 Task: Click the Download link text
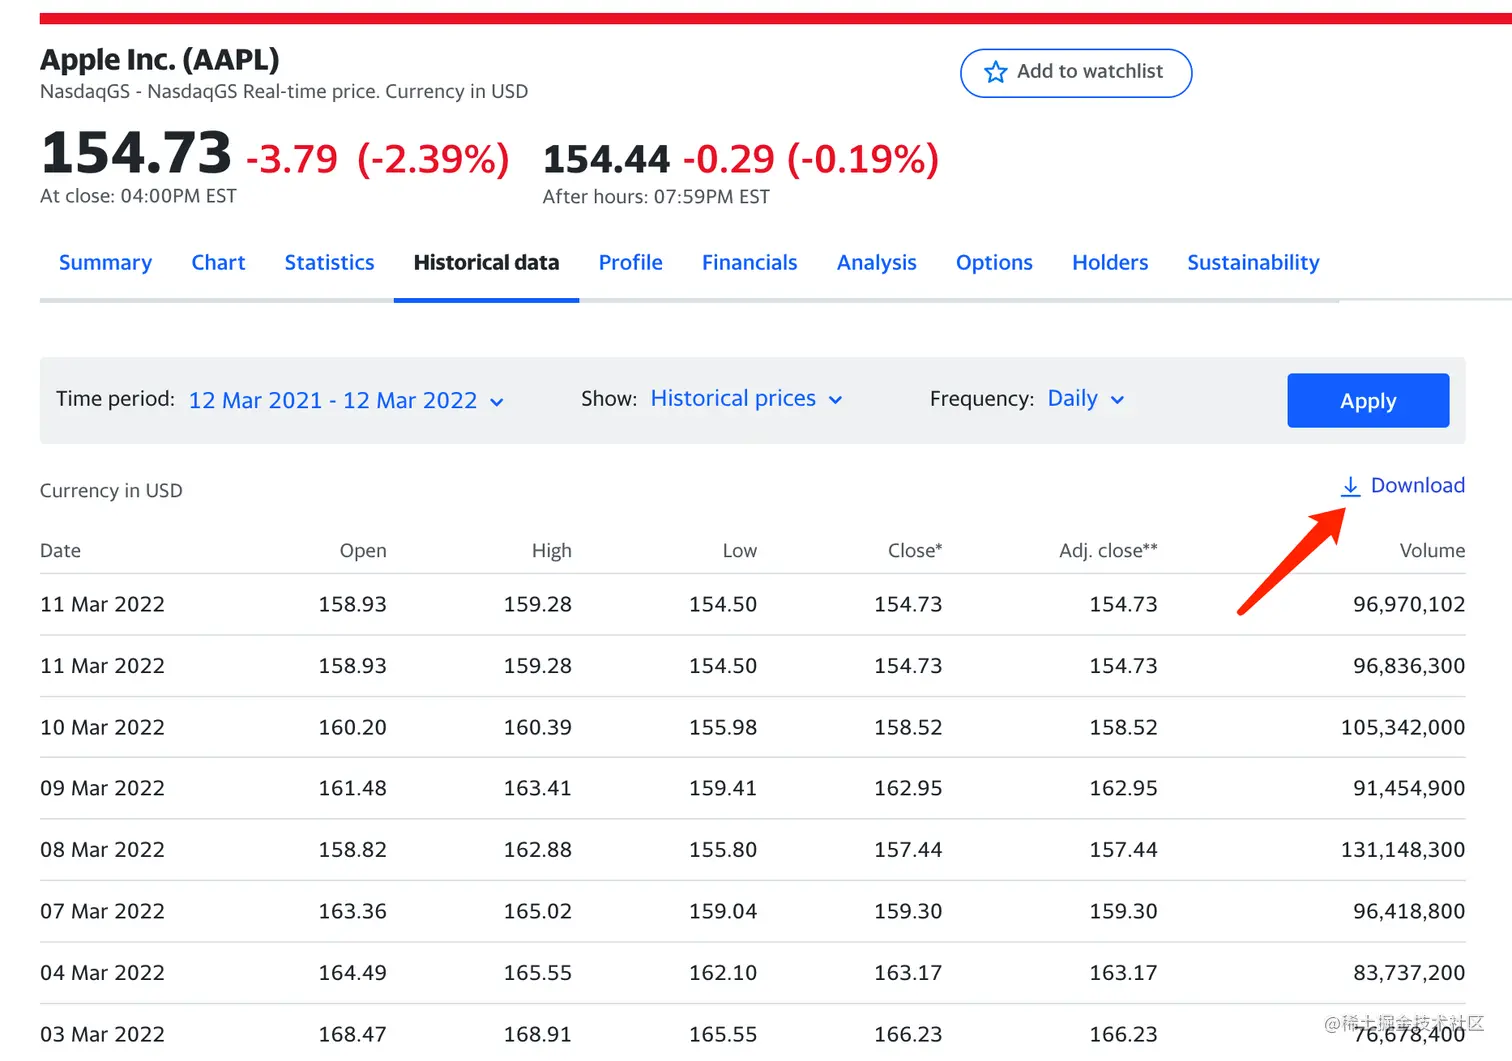[1417, 485]
